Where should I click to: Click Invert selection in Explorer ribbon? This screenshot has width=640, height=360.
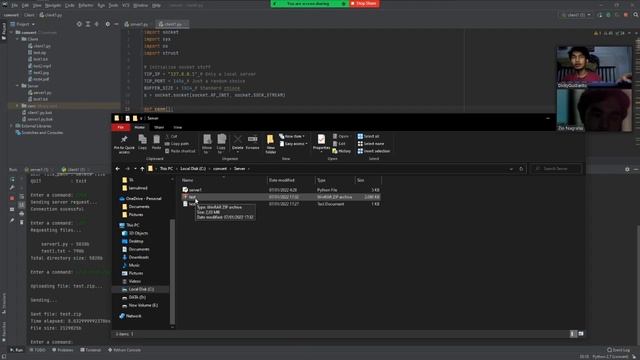[373, 151]
